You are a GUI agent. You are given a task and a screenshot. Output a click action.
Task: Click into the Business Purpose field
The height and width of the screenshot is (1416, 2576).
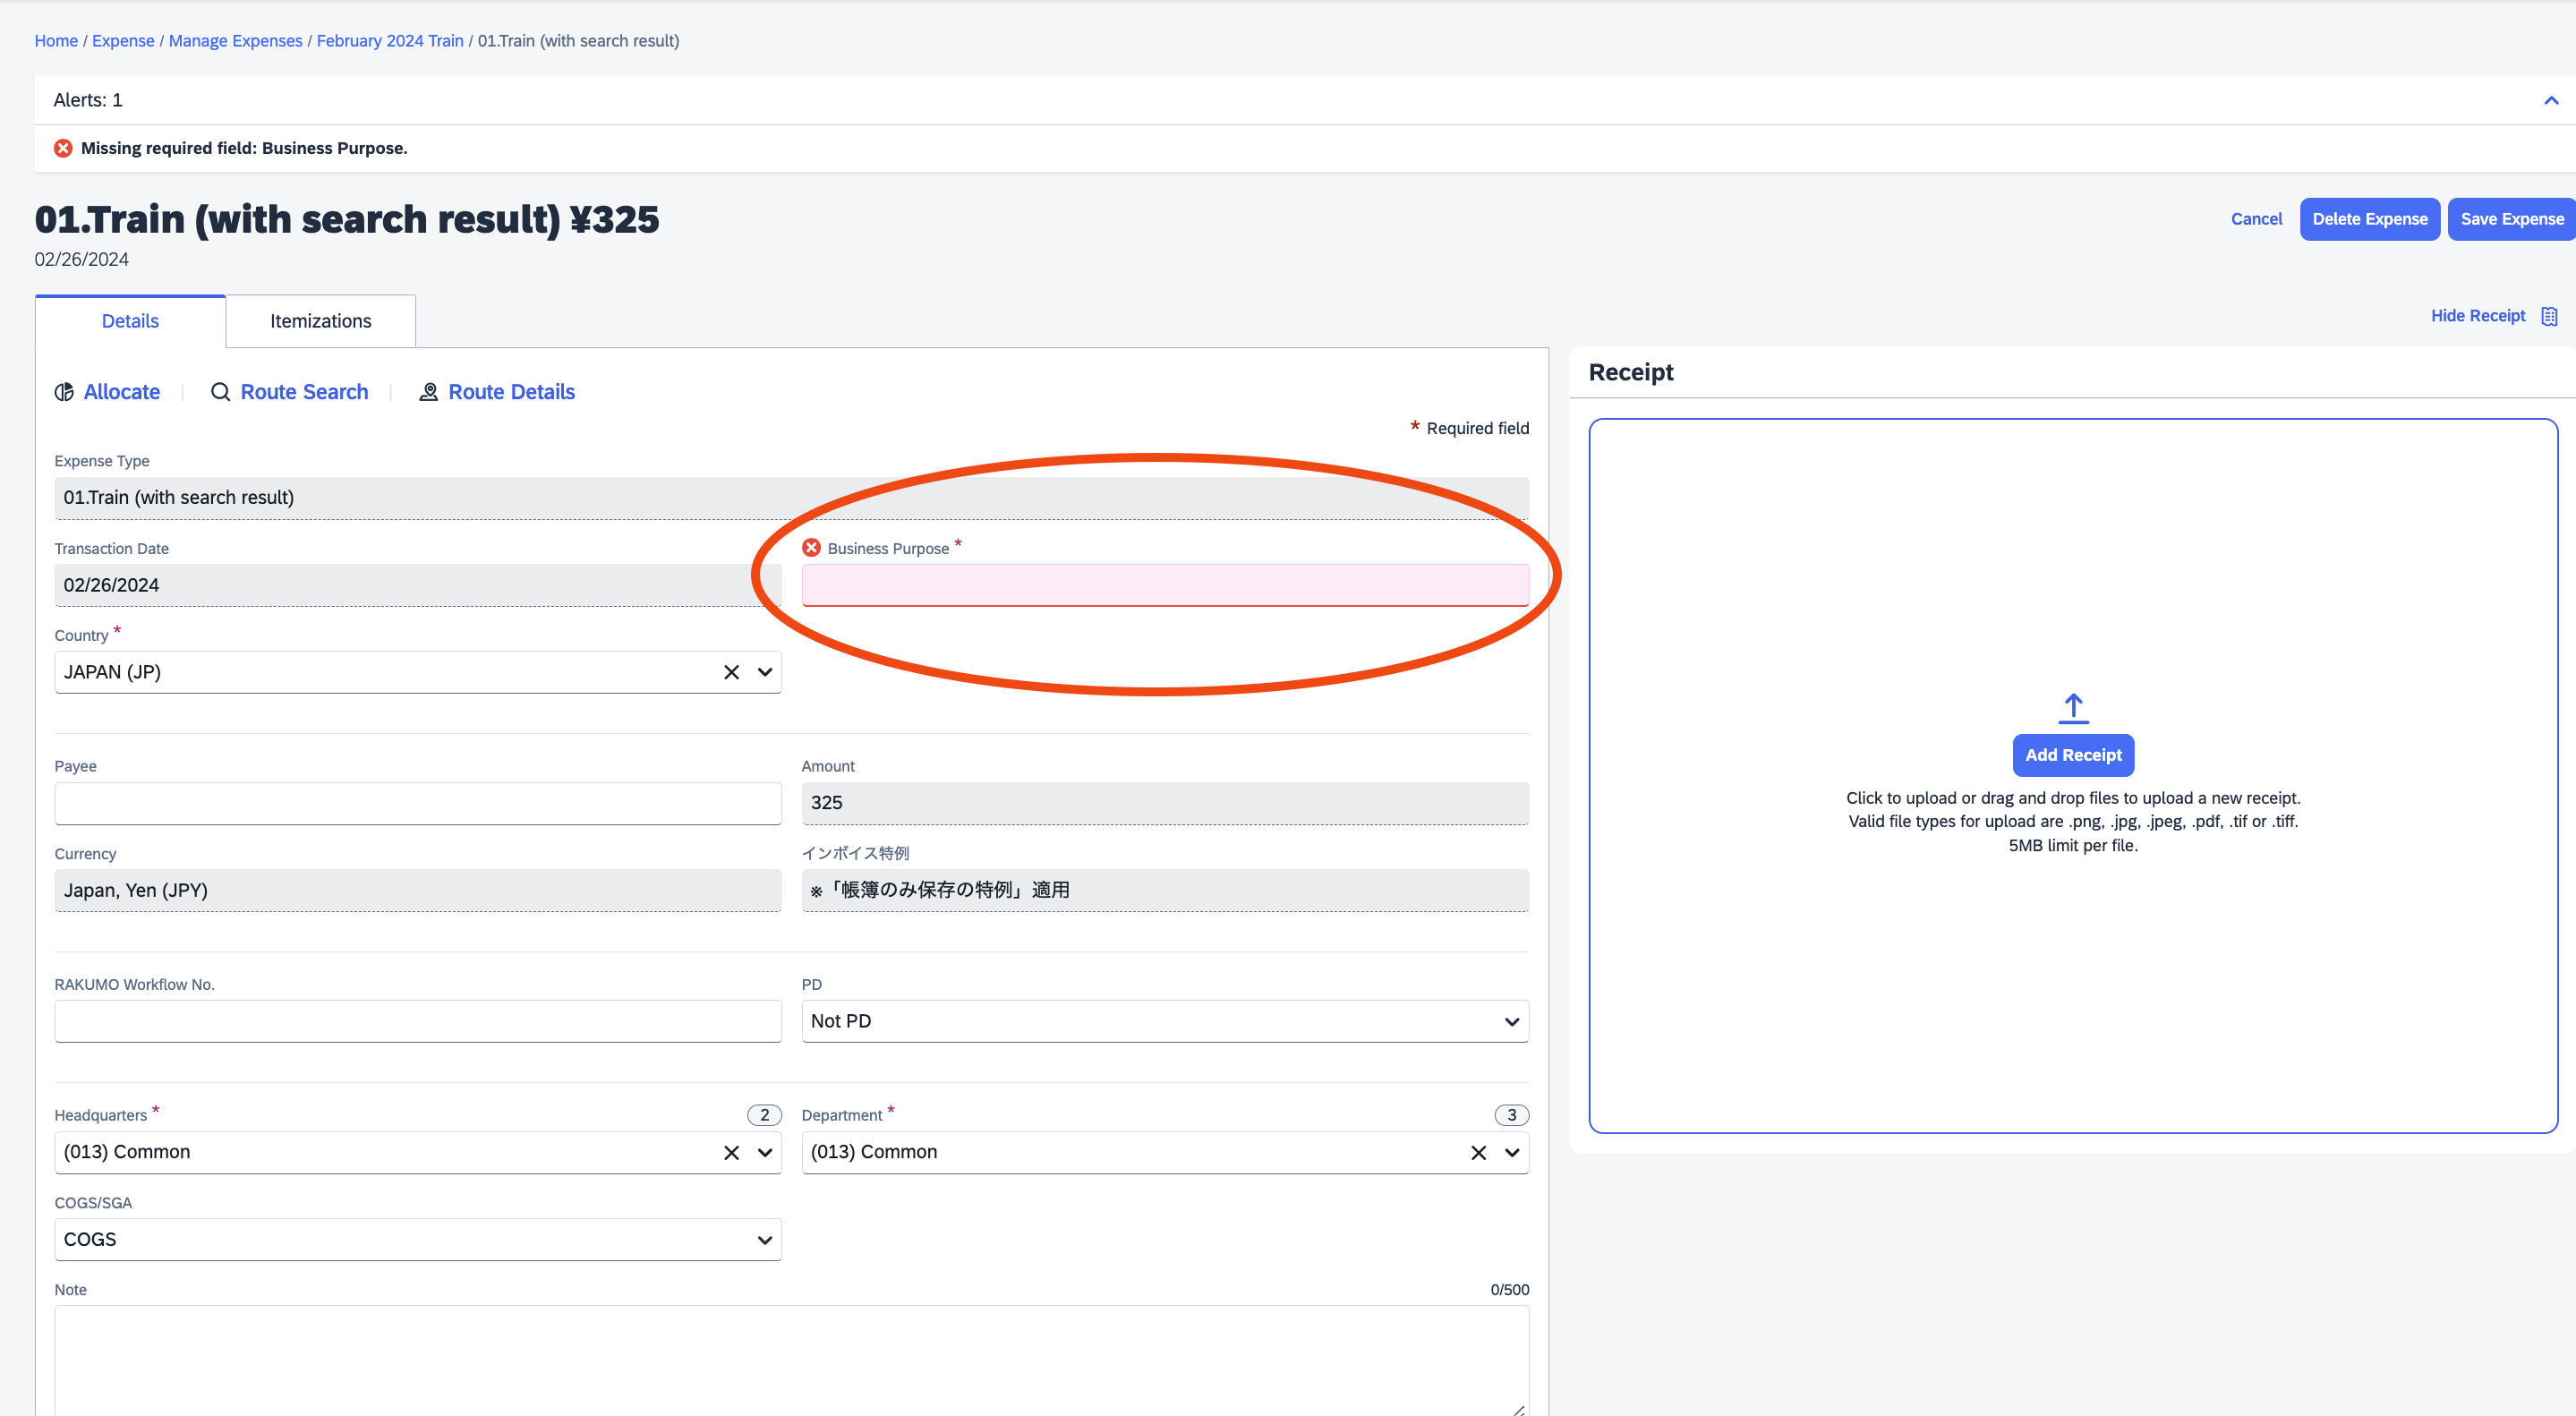[x=1164, y=585]
